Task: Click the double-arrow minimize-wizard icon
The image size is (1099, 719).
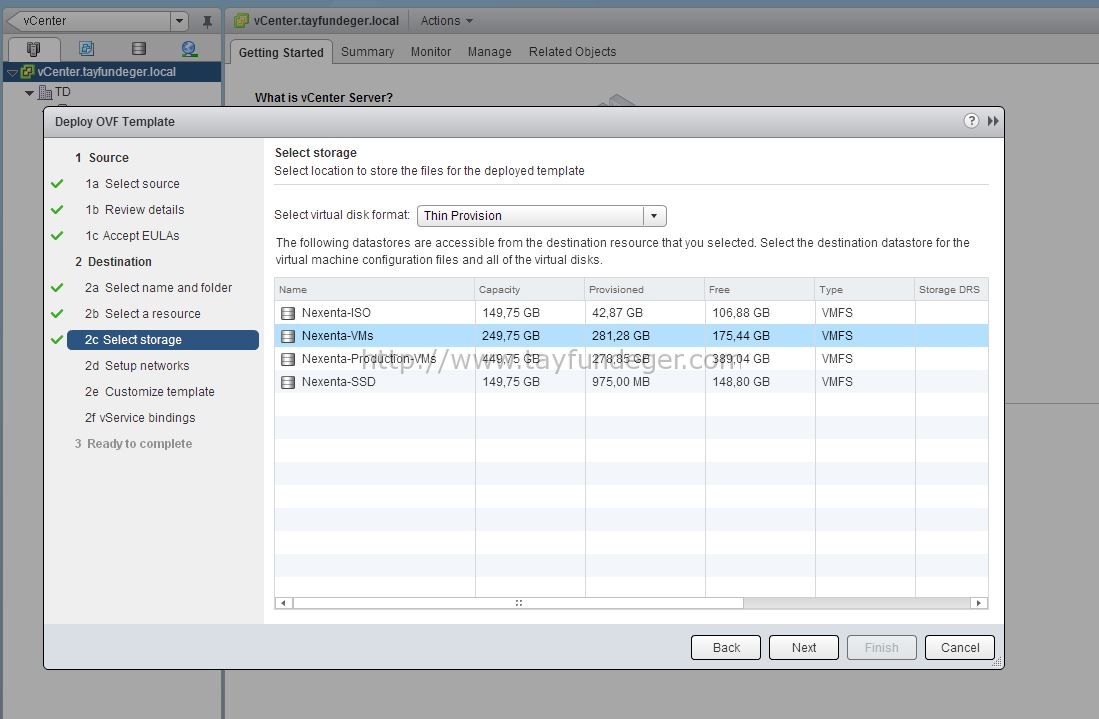Action: pyautogui.click(x=993, y=121)
